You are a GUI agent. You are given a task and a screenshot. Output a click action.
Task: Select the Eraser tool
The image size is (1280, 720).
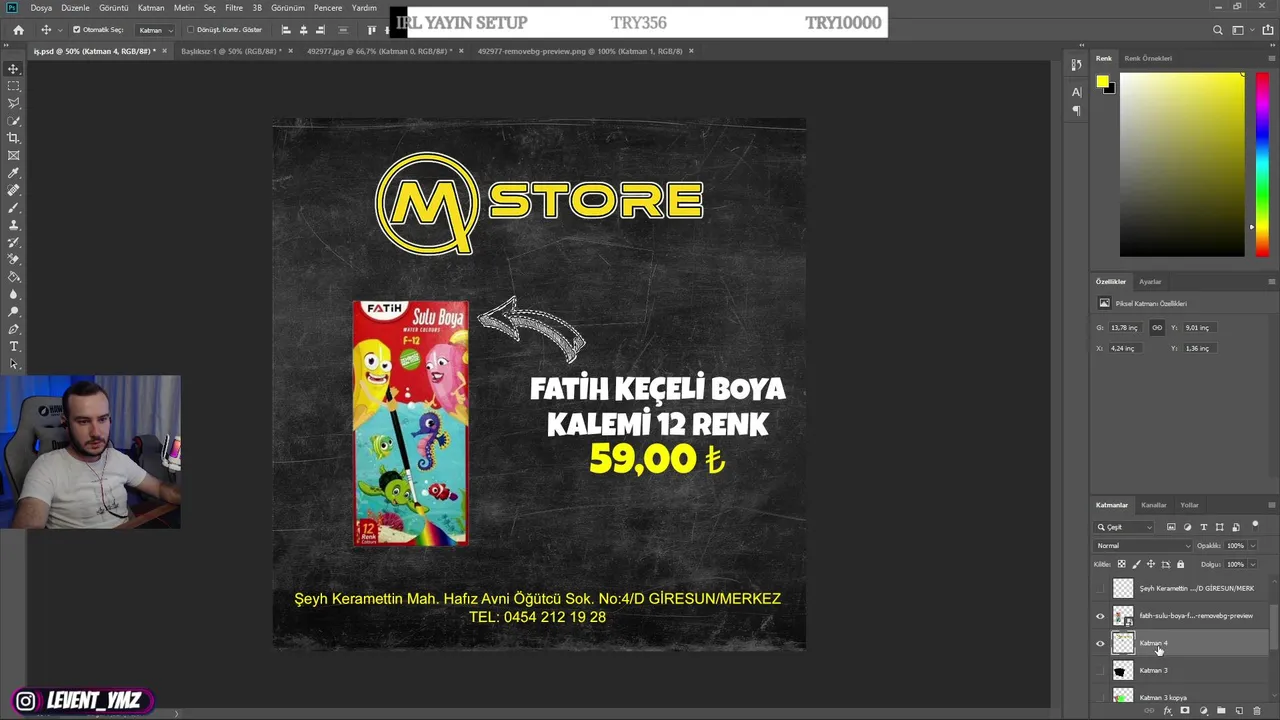click(13, 259)
